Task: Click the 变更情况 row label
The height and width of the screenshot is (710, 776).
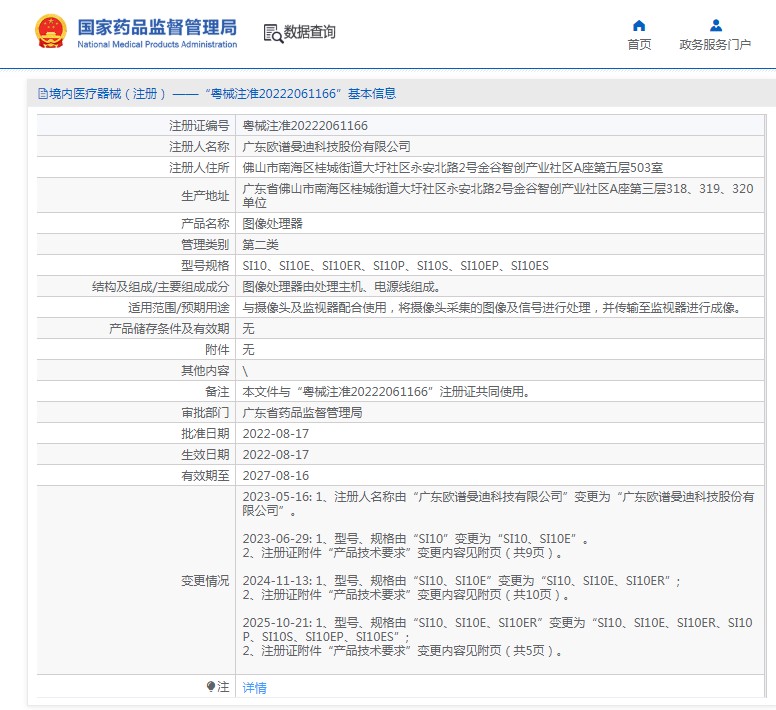Action: click(205, 580)
